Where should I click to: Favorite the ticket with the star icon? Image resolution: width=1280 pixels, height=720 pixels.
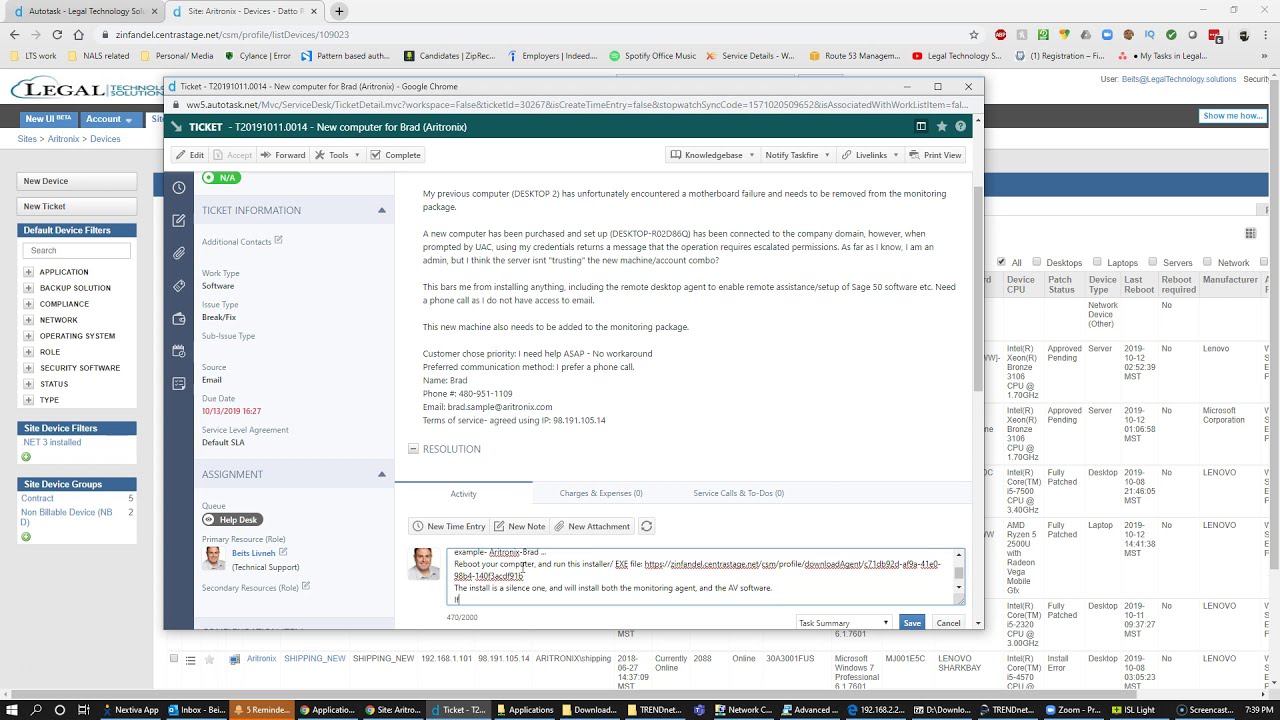[941, 127]
